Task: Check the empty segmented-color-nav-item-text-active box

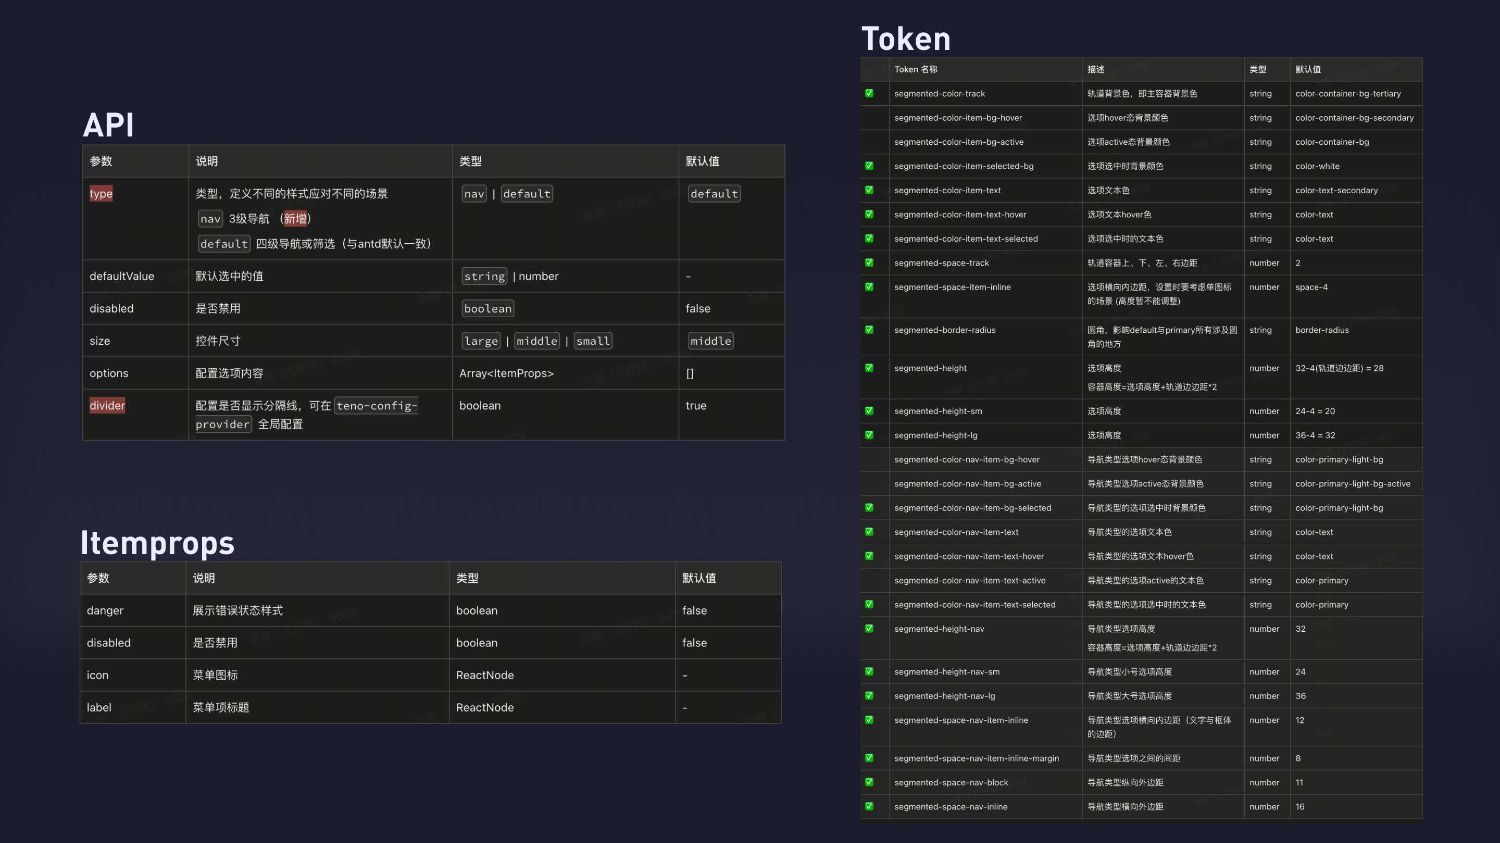Action: click(x=869, y=581)
